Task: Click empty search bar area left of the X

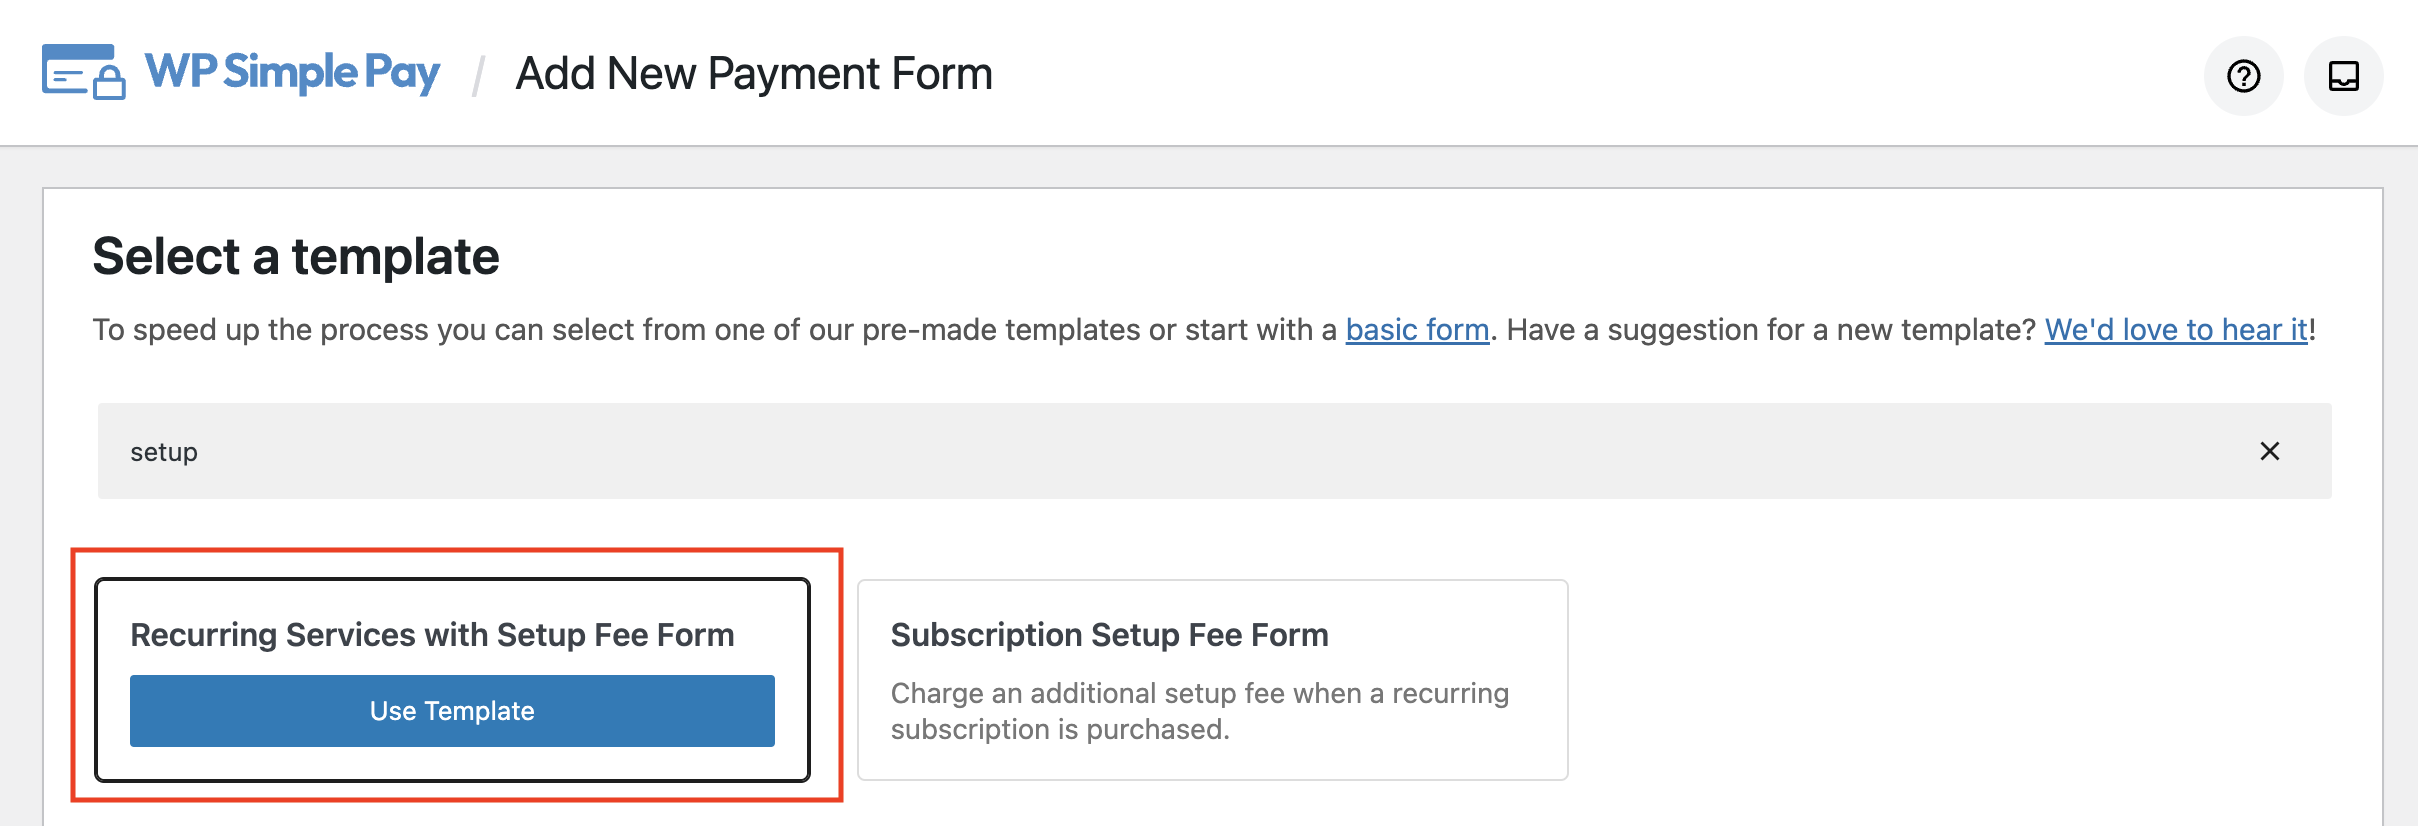Action: tap(1200, 451)
